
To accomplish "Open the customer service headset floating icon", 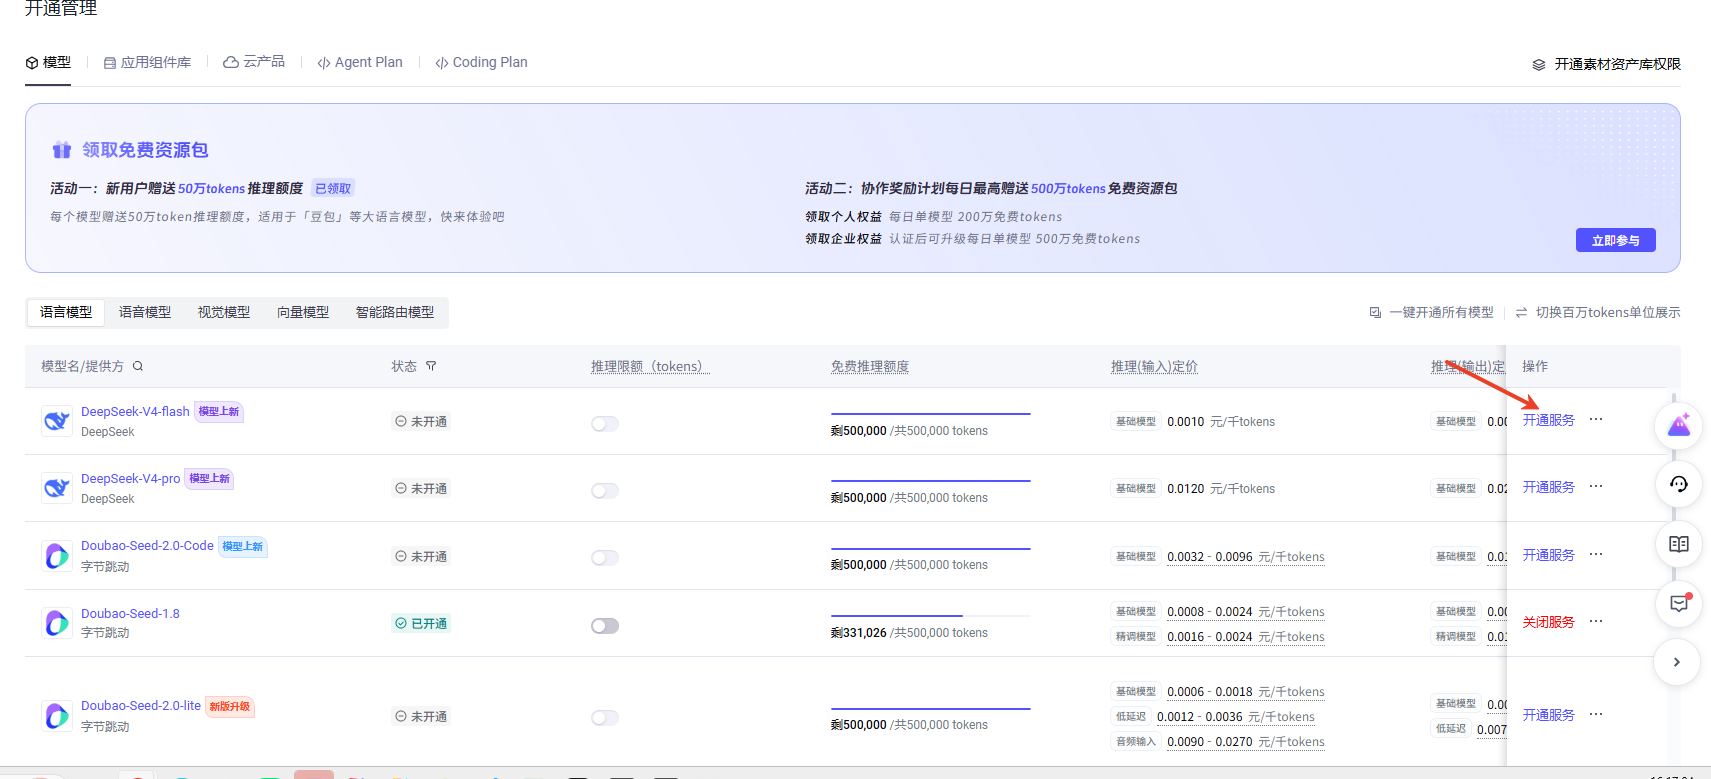I will click(x=1679, y=484).
